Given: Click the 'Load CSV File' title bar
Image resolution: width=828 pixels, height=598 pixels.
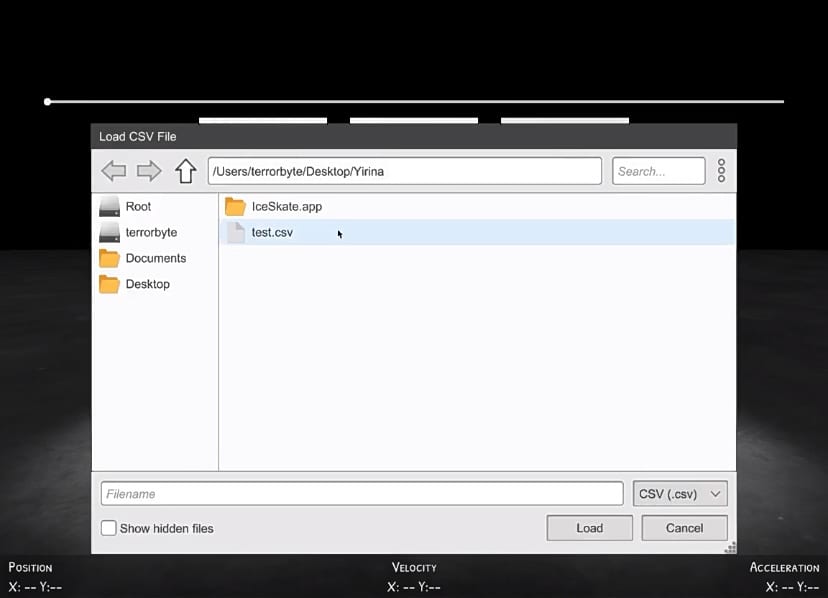Looking at the screenshot, I should (x=414, y=136).
